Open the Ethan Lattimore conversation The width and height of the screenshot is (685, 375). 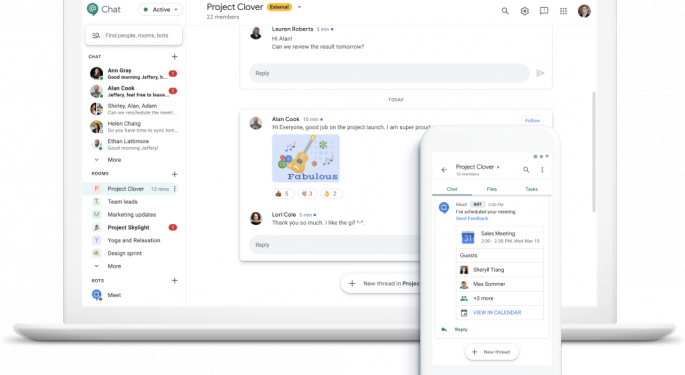pyautogui.click(x=133, y=144)
